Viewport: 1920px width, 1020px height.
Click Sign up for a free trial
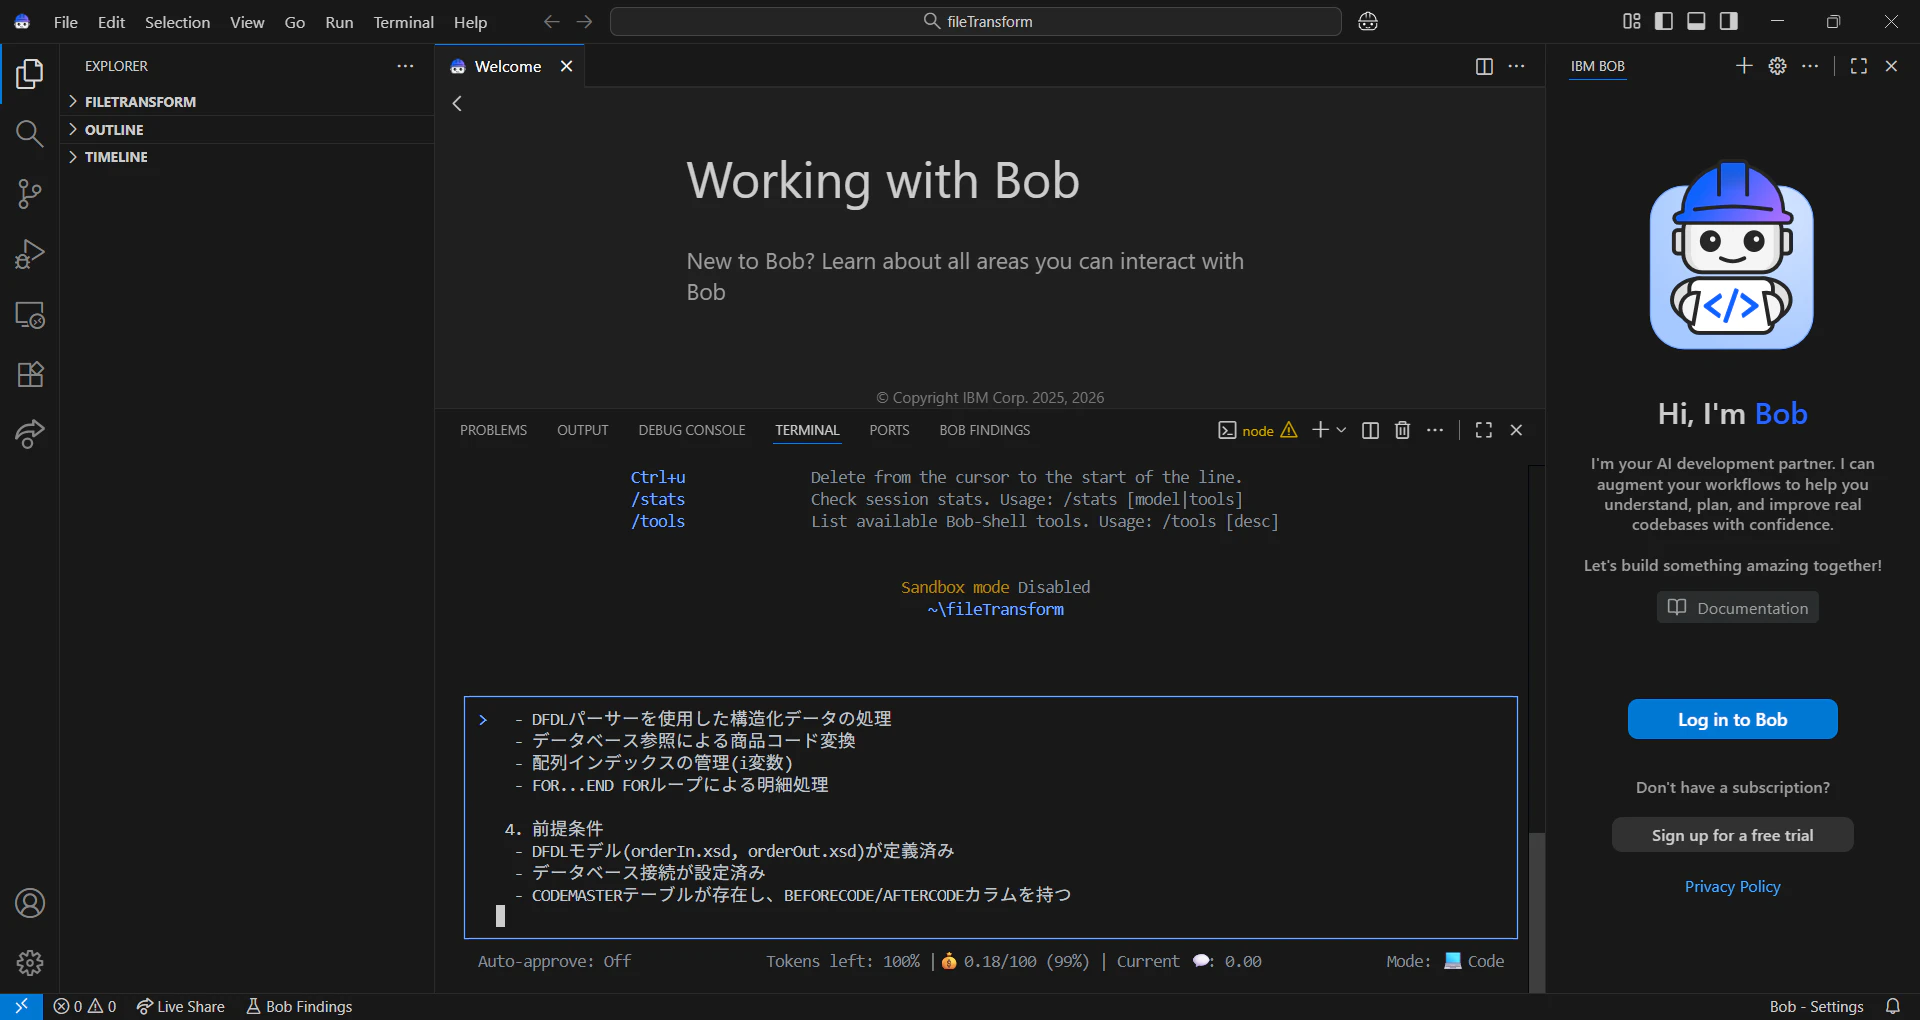(x=1732, y=835)
